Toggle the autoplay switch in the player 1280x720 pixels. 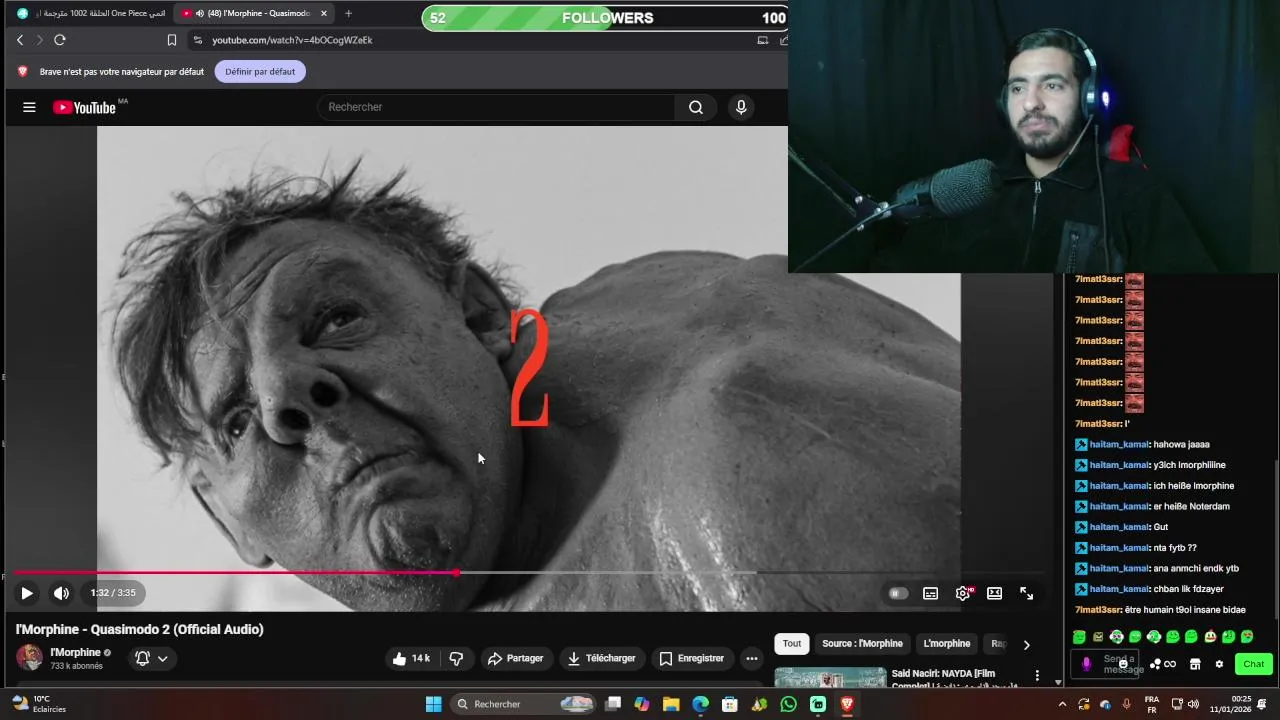[x=898, y=593]
